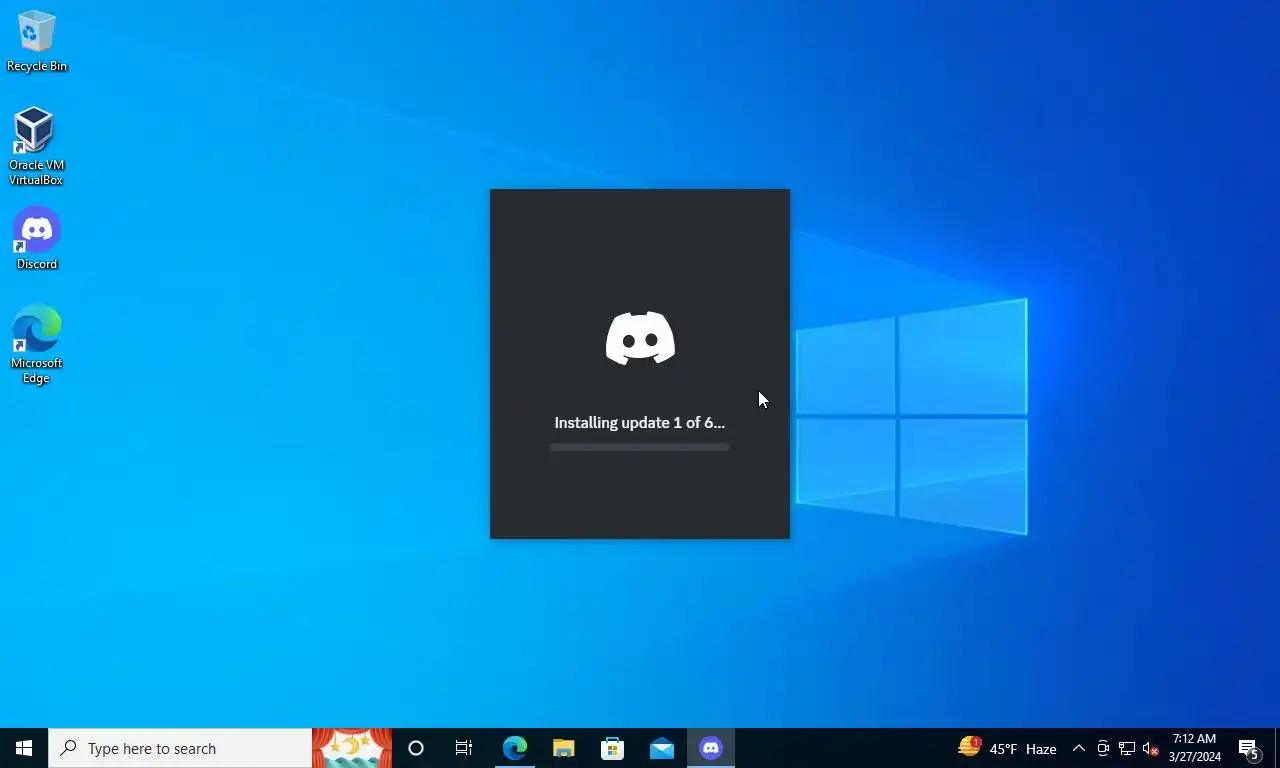This screenshot has width=1280, height=768.
Task: Open the weather widget showing 45°F Haze
Action: click(x=1007, y=748)
